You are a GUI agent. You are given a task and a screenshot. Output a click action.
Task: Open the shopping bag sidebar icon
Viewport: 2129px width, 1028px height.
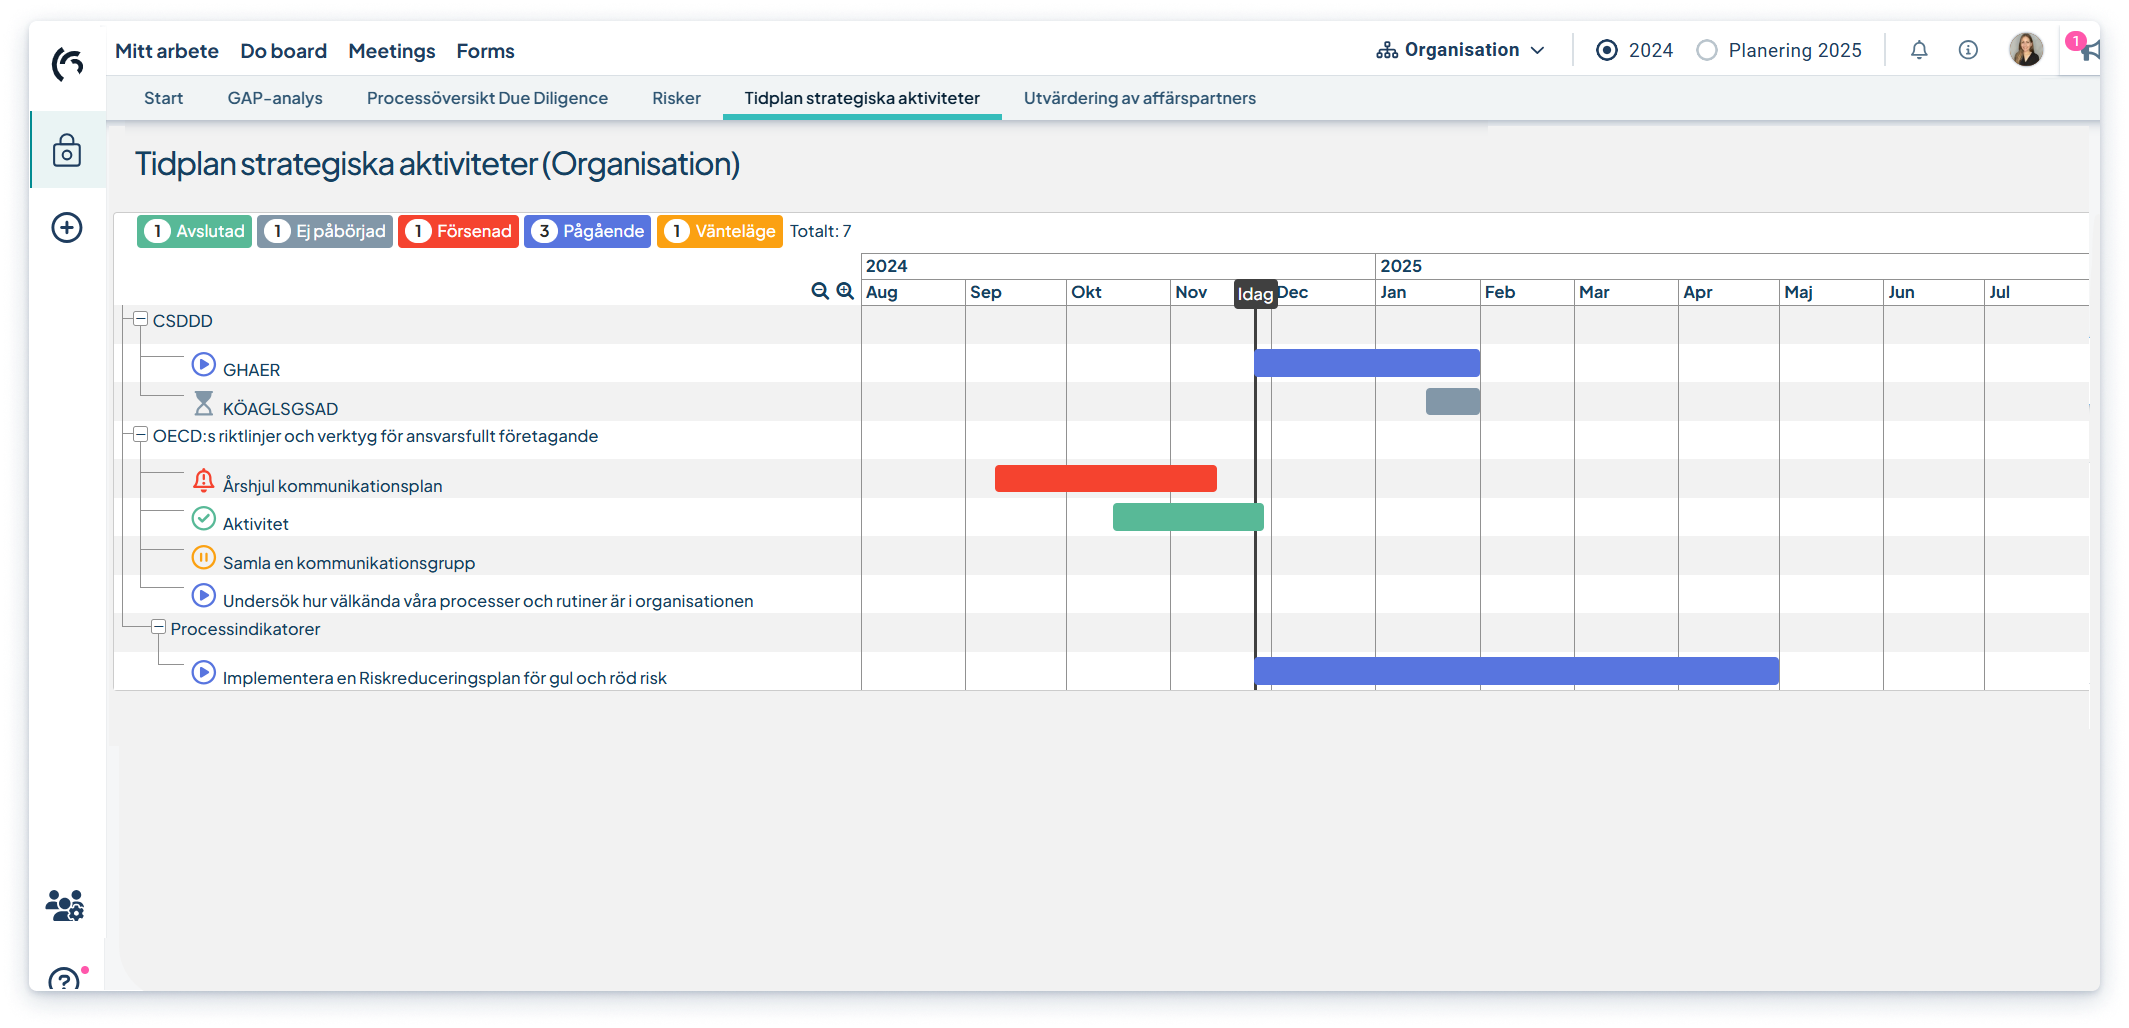pyautogui.click(x=67, y=150)
